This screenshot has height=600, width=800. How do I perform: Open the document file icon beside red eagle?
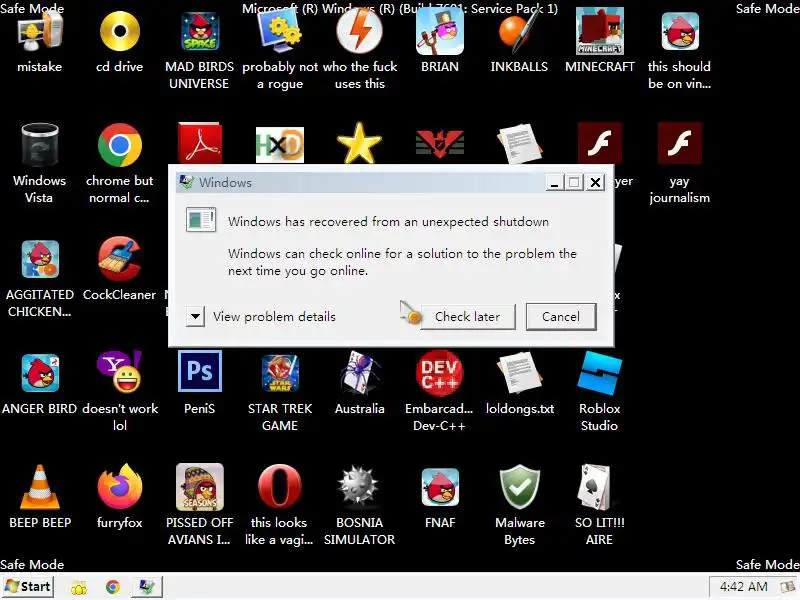(x=519, y=143)
